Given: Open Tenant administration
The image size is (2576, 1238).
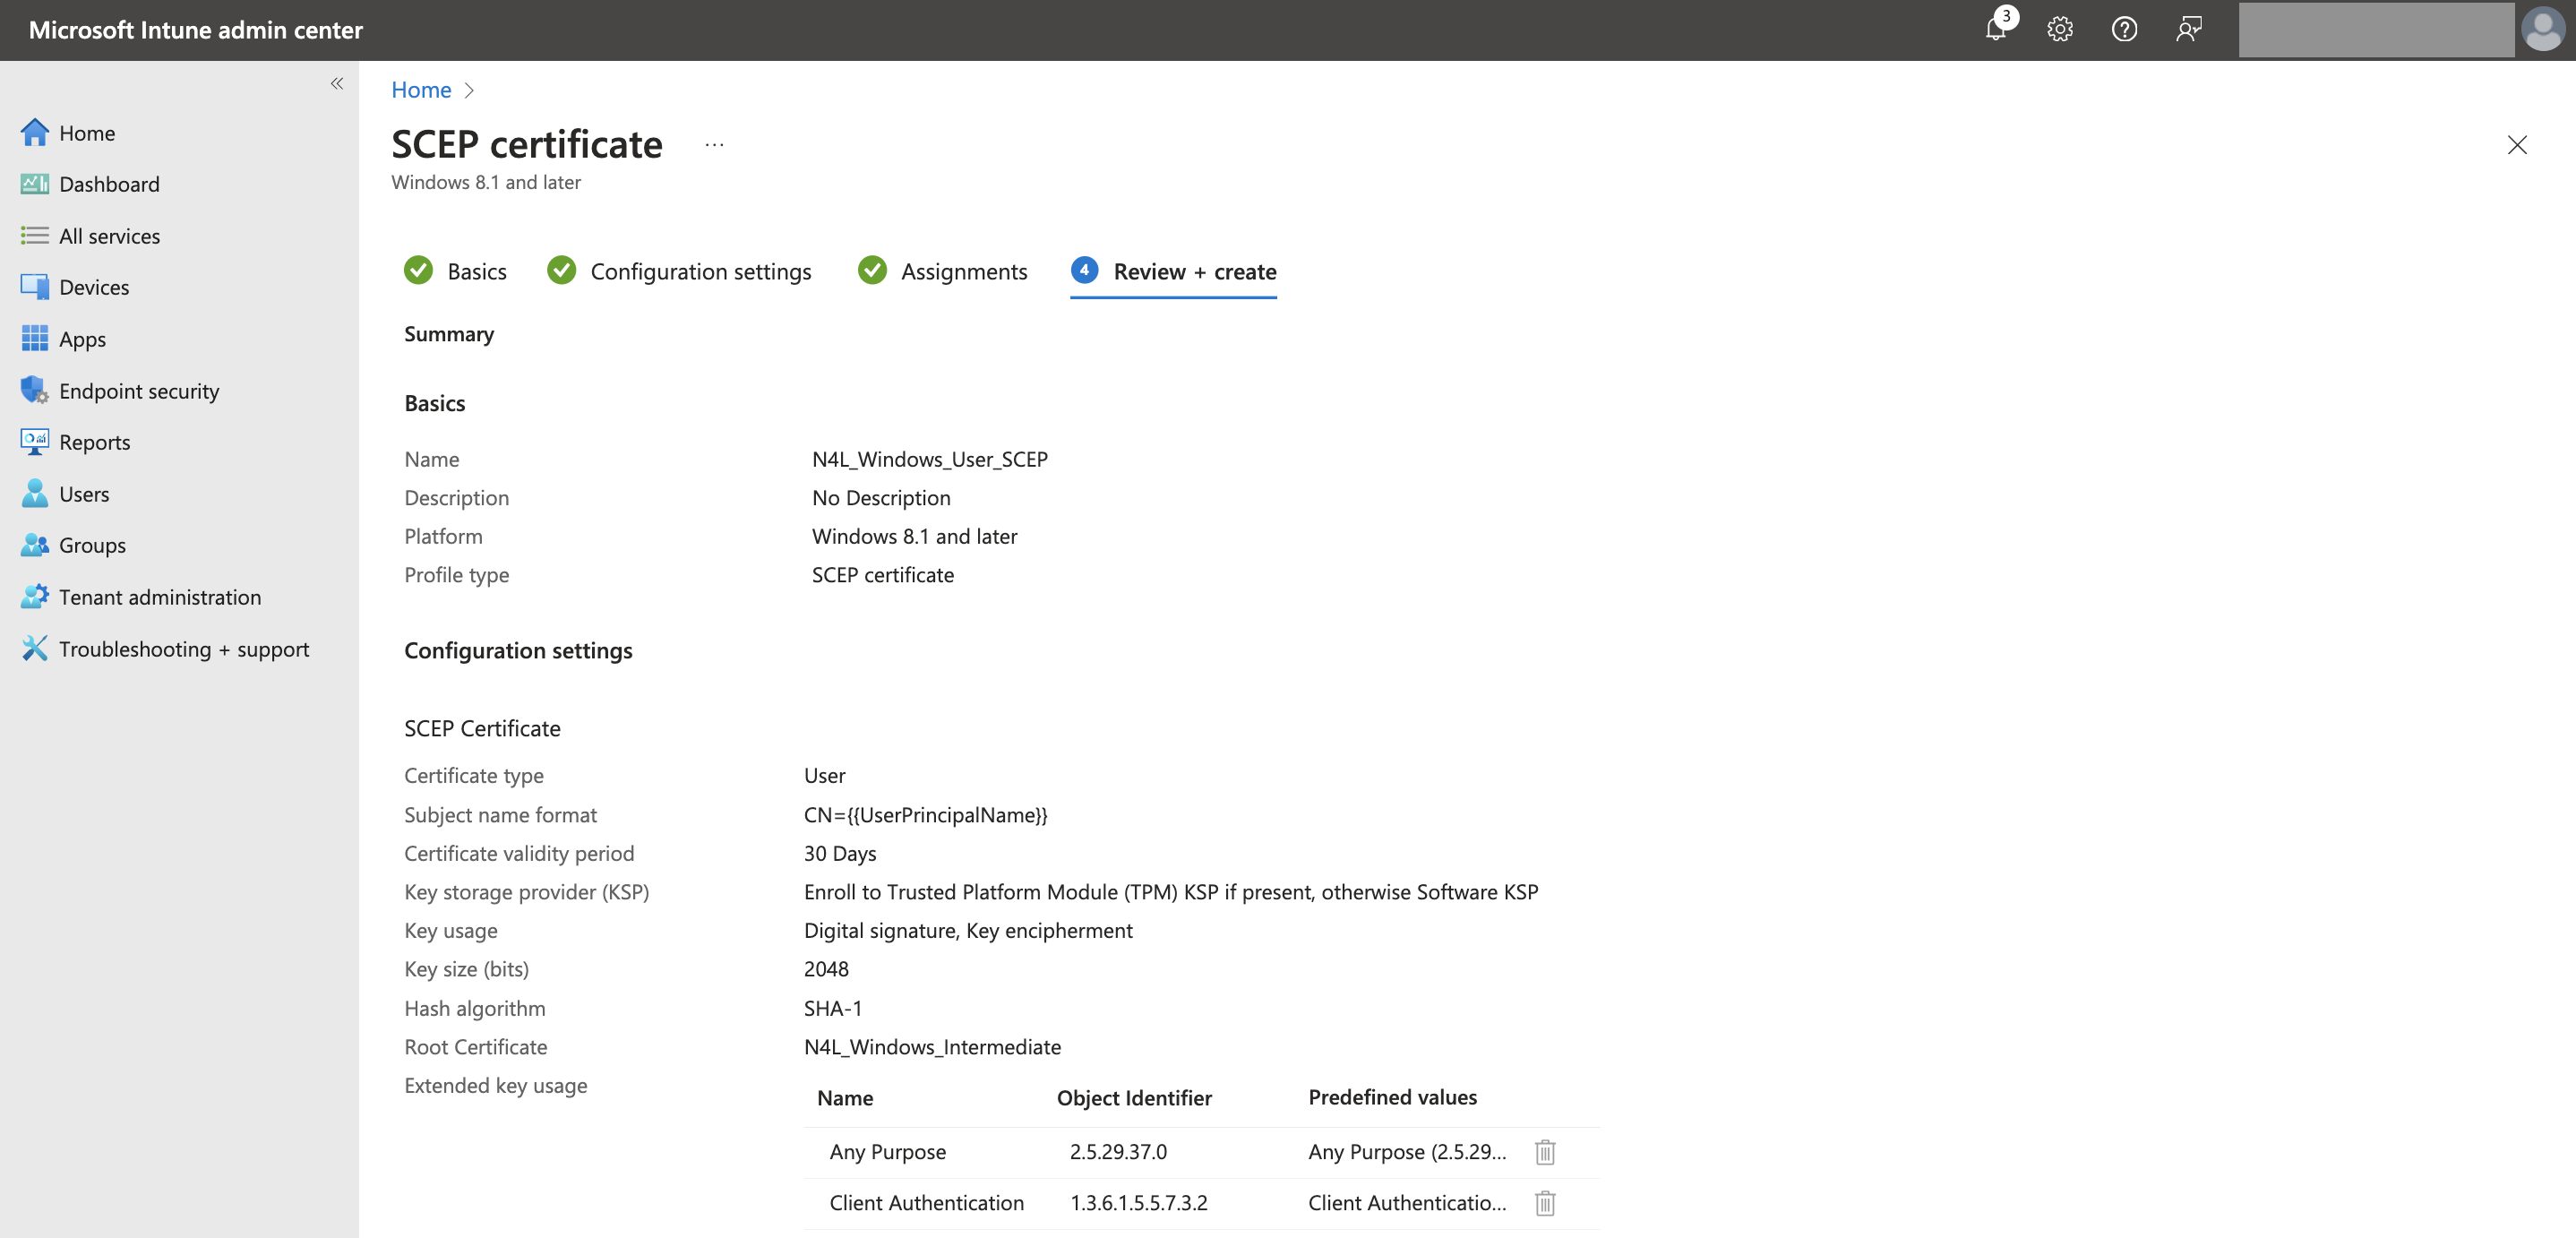Looking at the screenshot, I should (x=160, y=596).
